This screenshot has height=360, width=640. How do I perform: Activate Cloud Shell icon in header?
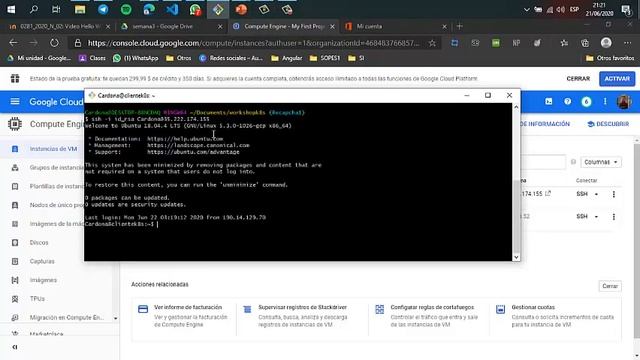coord(549,101)
